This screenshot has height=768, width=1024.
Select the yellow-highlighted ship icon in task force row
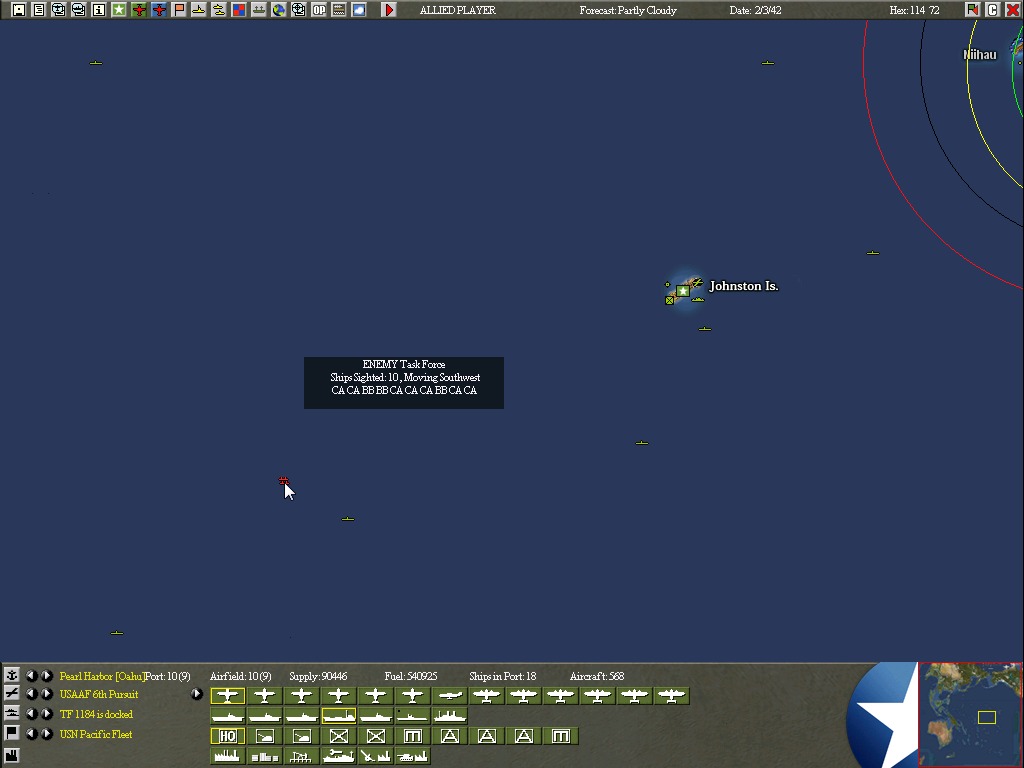pyautogui.click(x=338, y=716)
